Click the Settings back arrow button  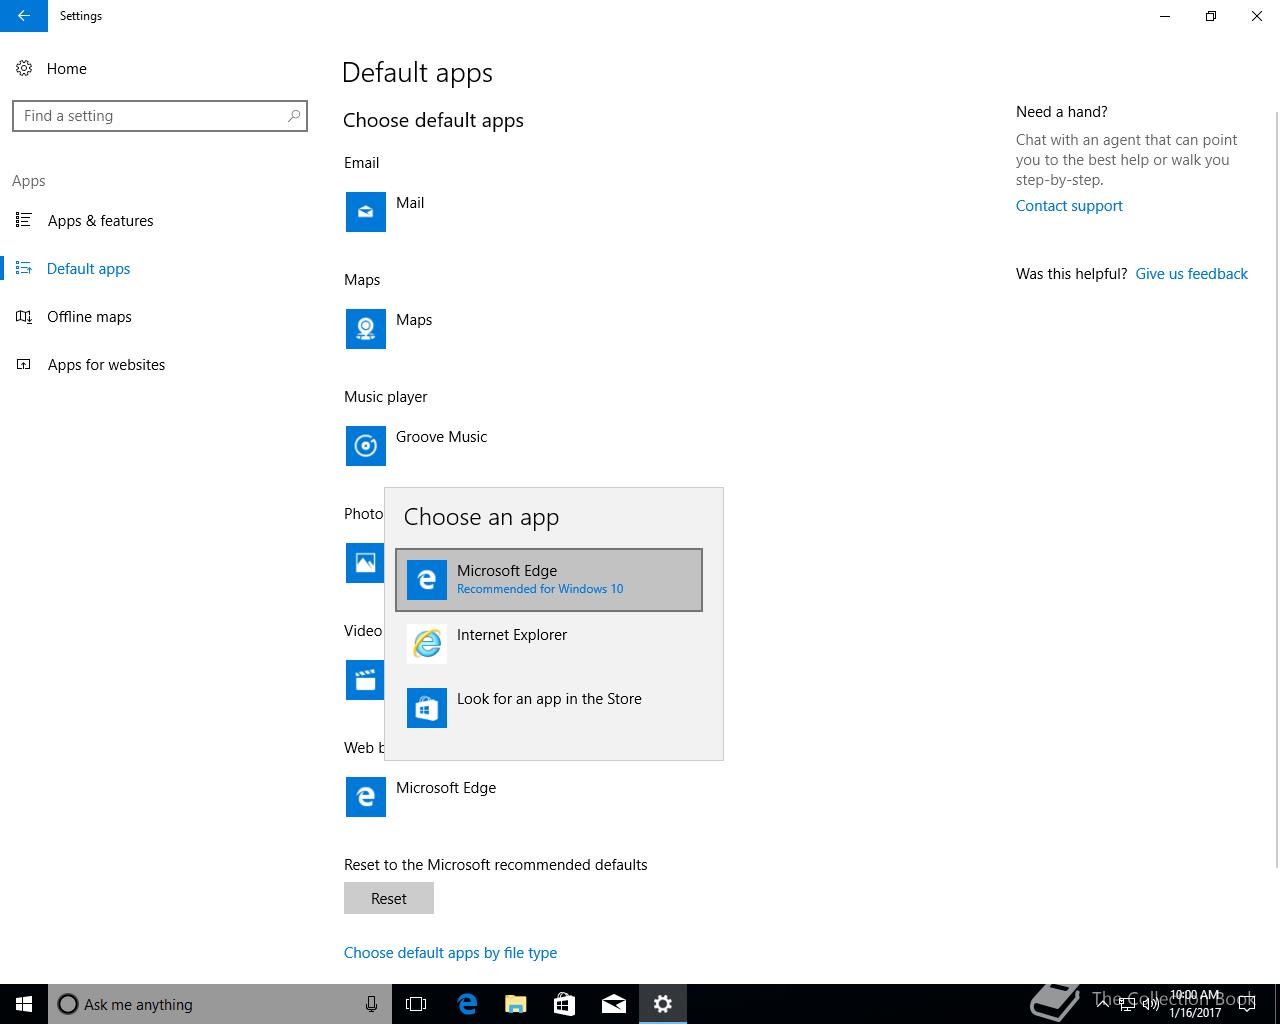pos(23,16)
